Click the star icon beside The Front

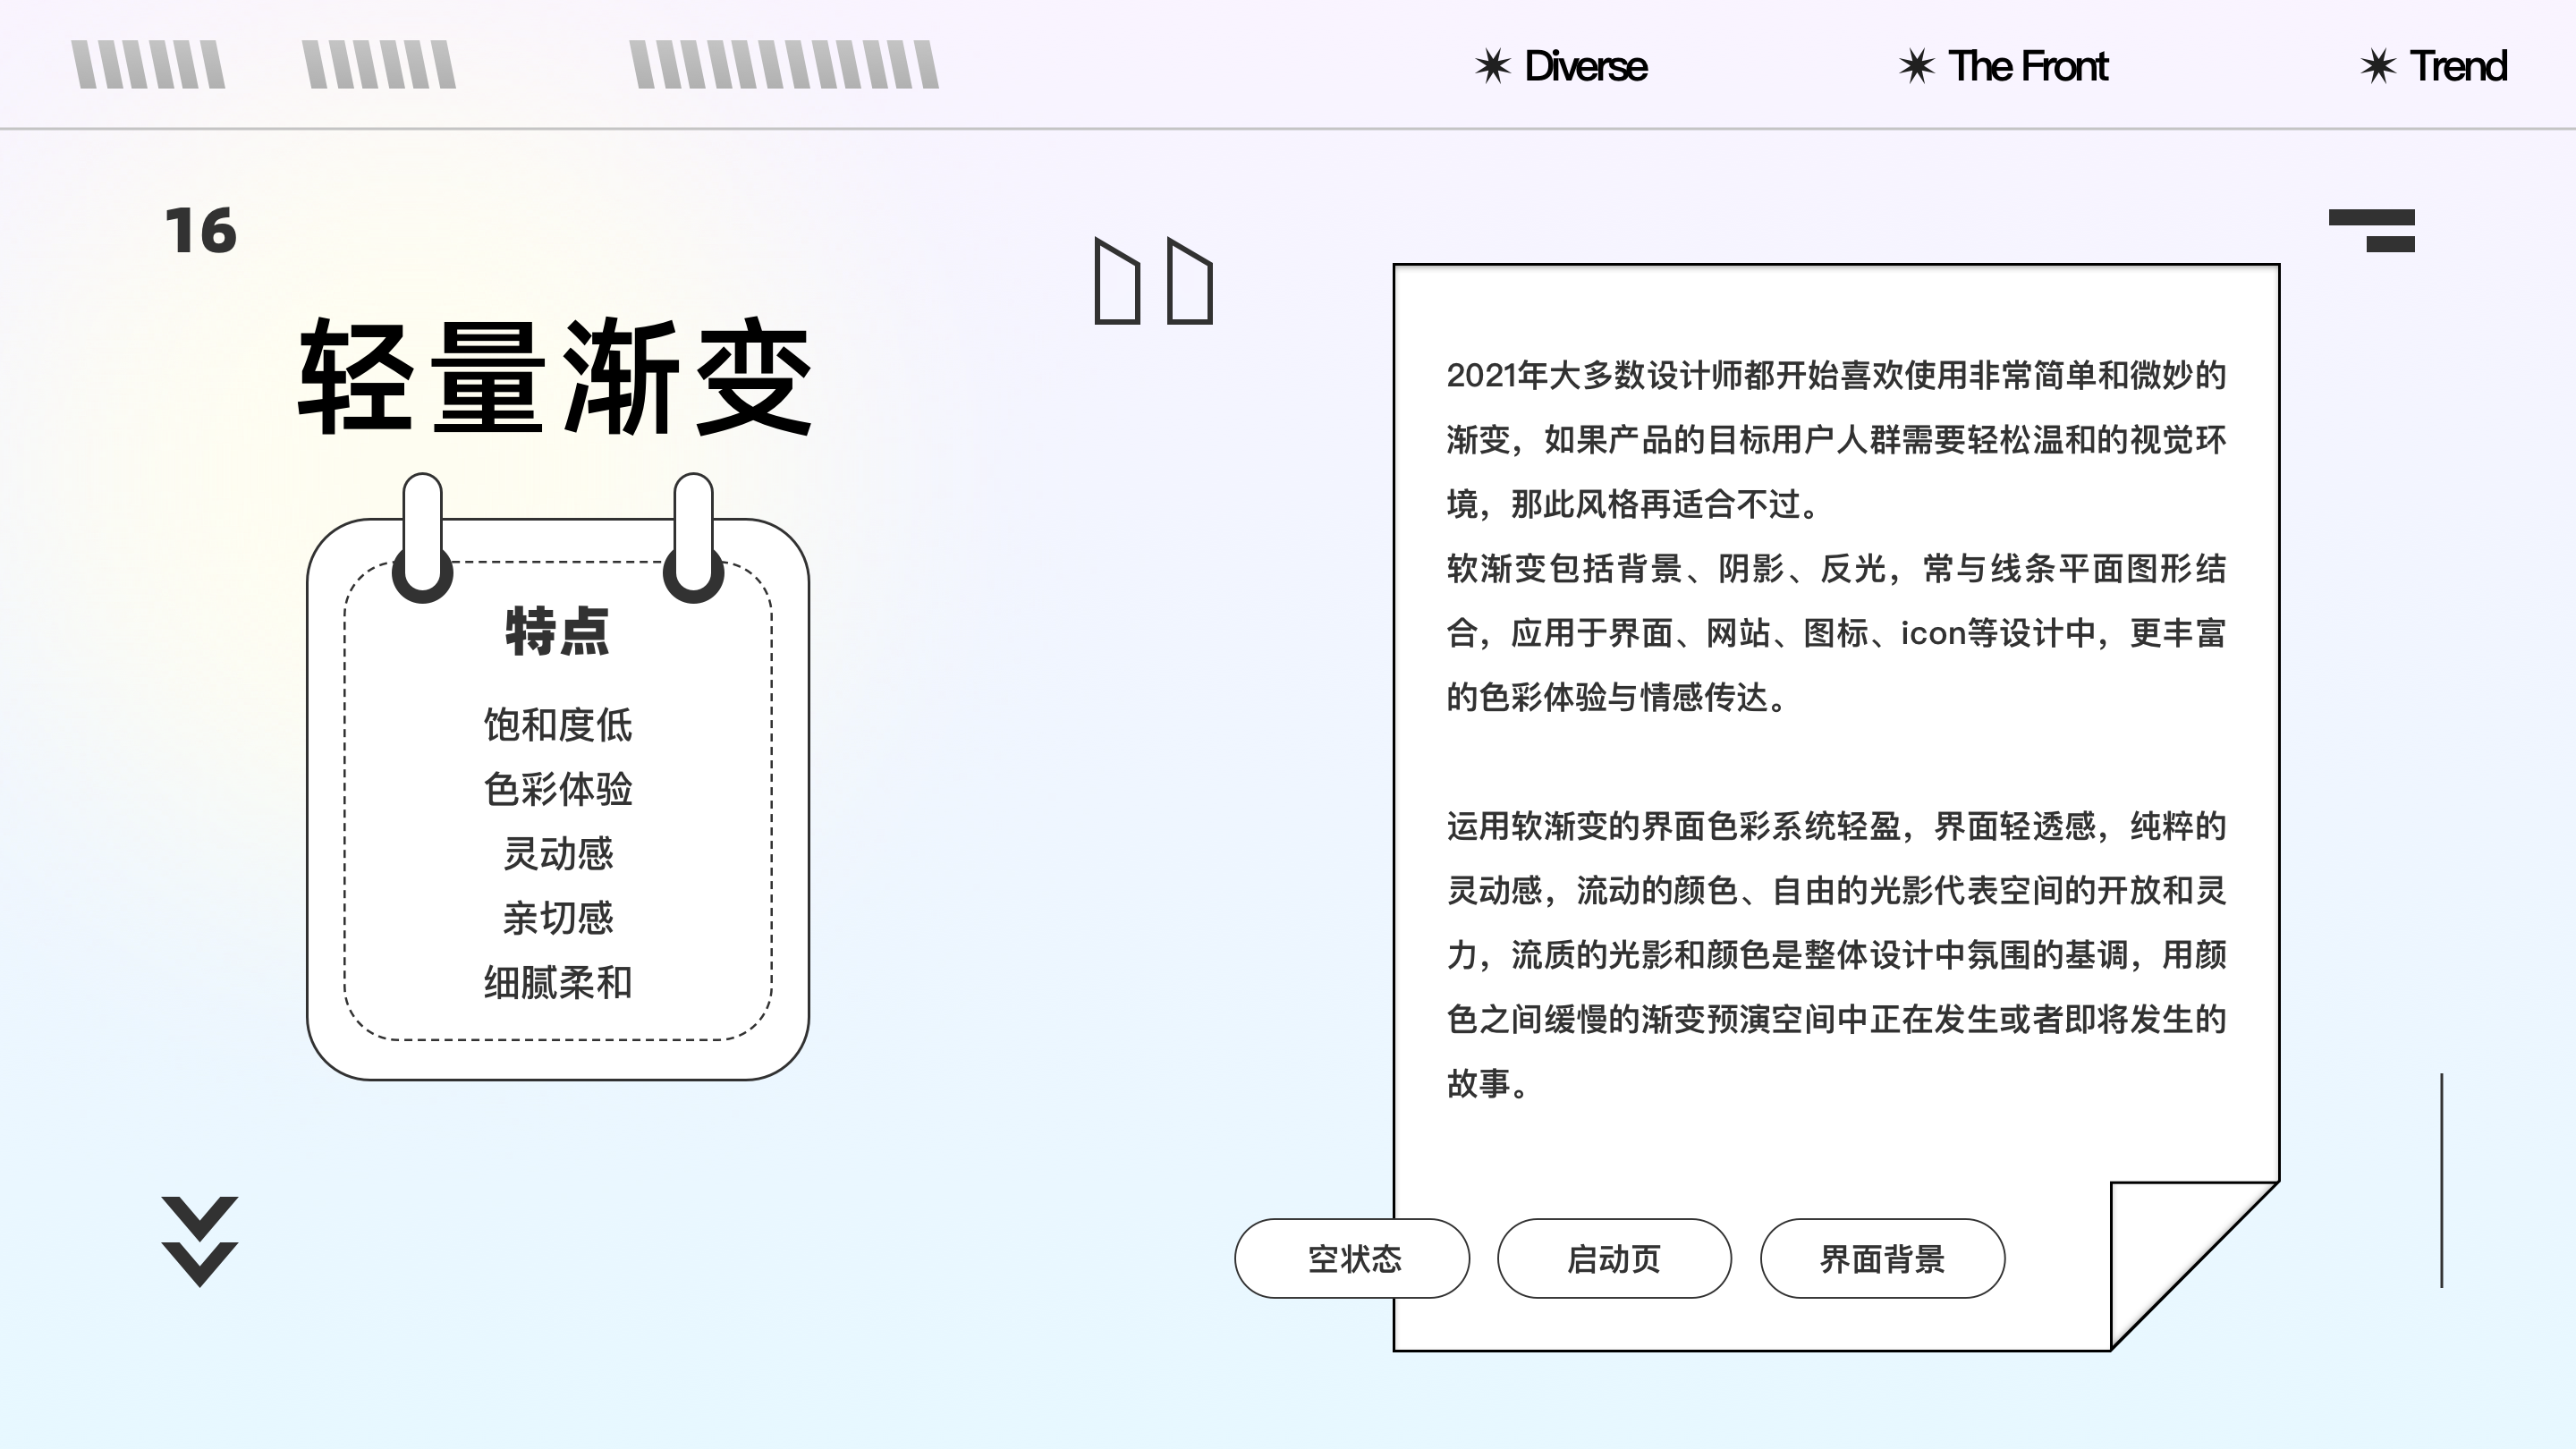click(x=1916, y=66)
